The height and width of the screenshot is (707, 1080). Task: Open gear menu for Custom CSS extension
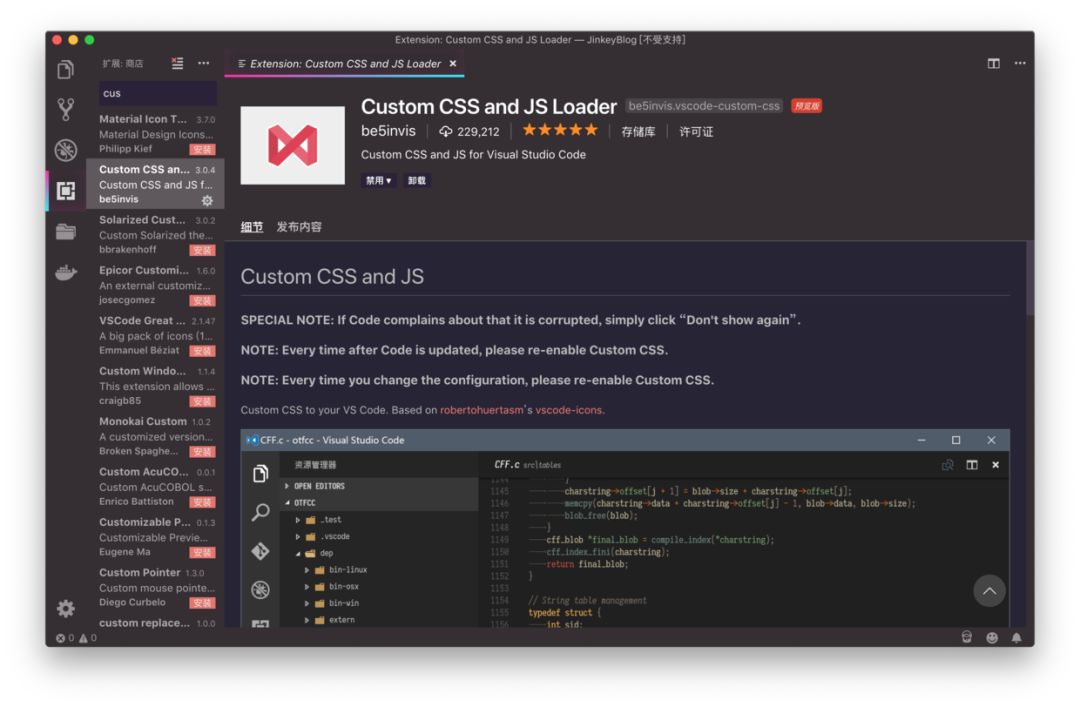pyautogui.click(x=207, y=201)
